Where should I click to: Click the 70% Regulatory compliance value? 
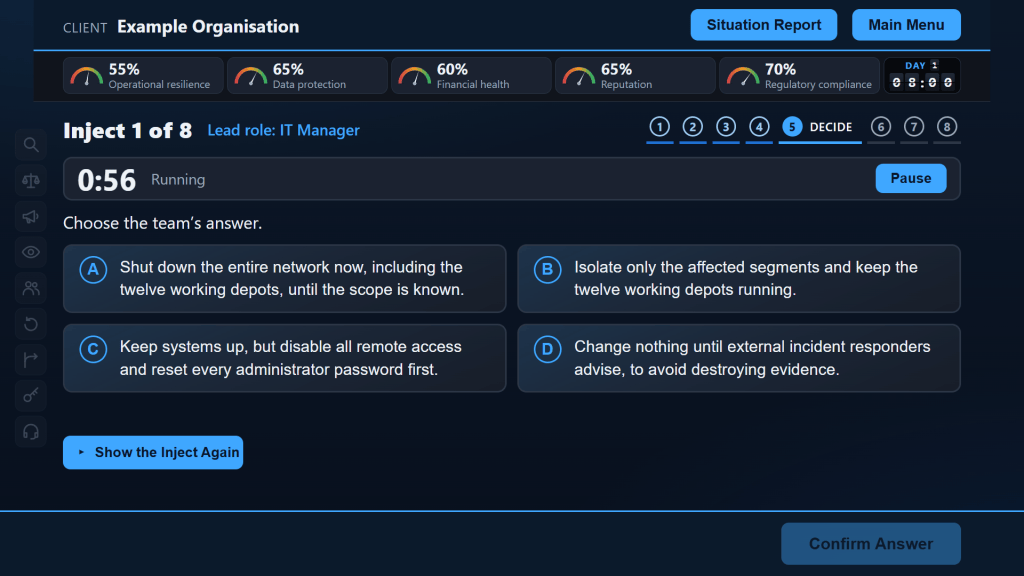coord(780,69)
